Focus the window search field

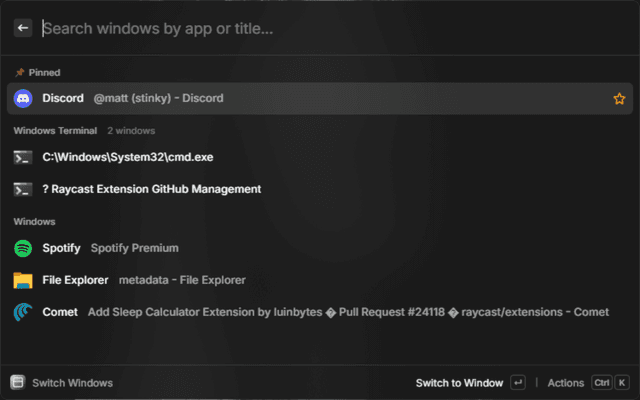300,28
